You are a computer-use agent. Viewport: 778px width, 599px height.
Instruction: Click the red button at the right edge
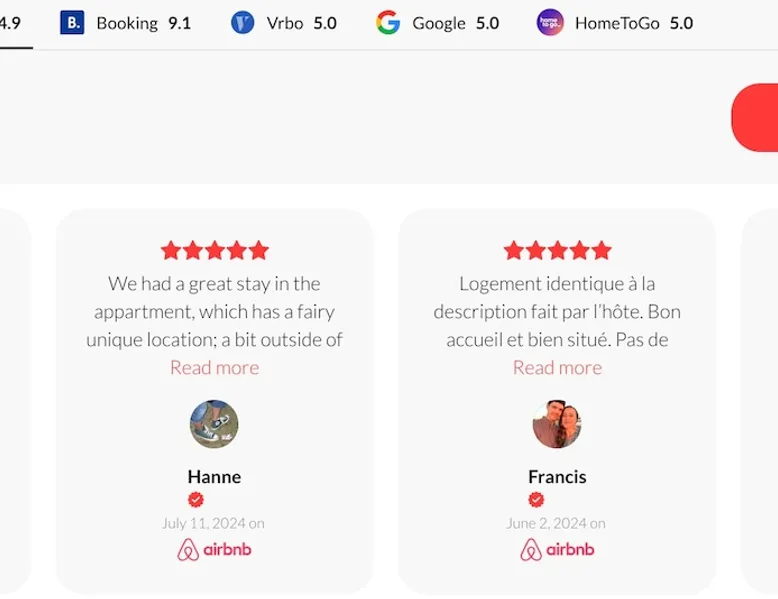coord(757,118)
